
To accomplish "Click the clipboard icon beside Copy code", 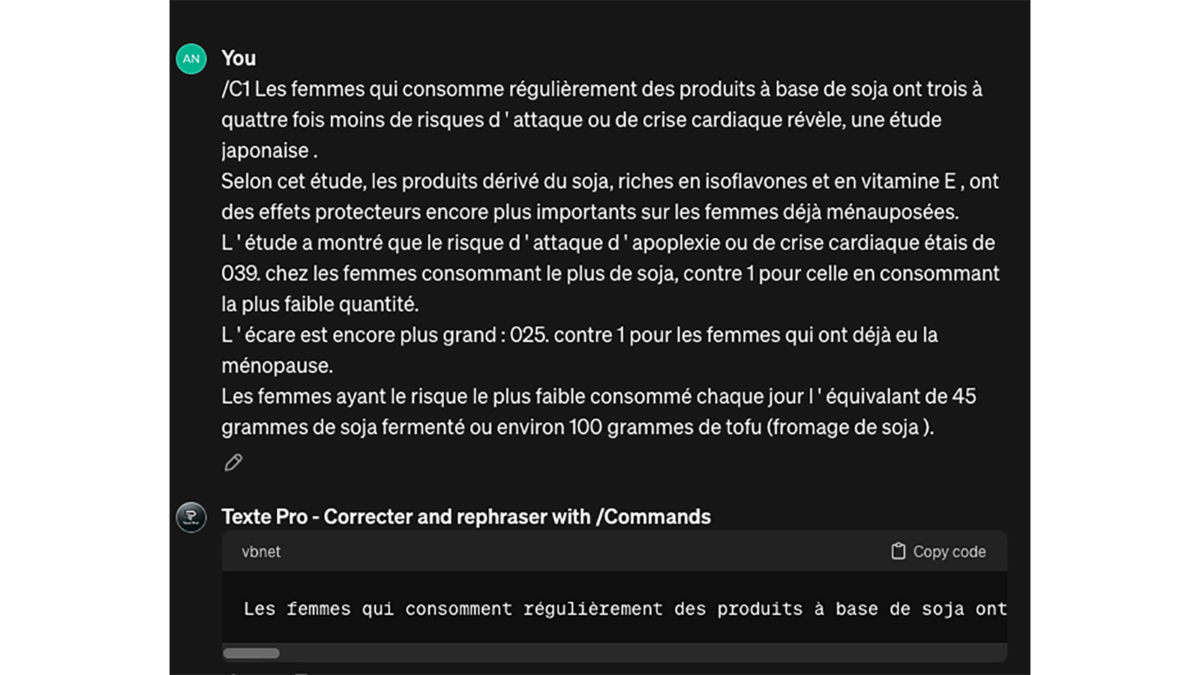I will pos(898,551).
